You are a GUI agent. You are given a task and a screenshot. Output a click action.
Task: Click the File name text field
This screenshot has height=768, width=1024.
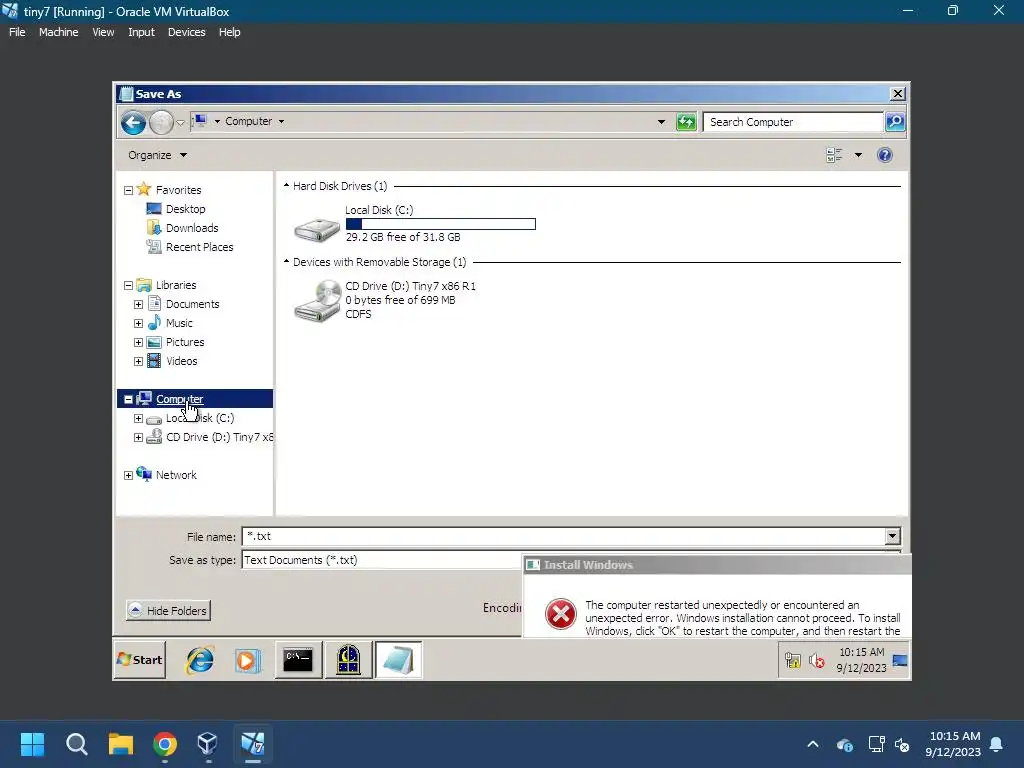[x=564, y=537]
